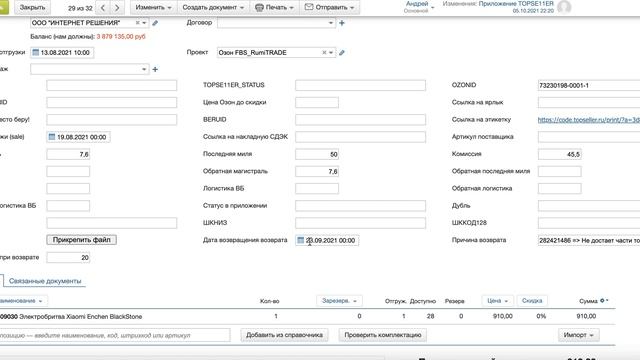Viewport: 640px width, 360px height.
Task: Click the ШКНИЗ input field
Action: point(360,223)
